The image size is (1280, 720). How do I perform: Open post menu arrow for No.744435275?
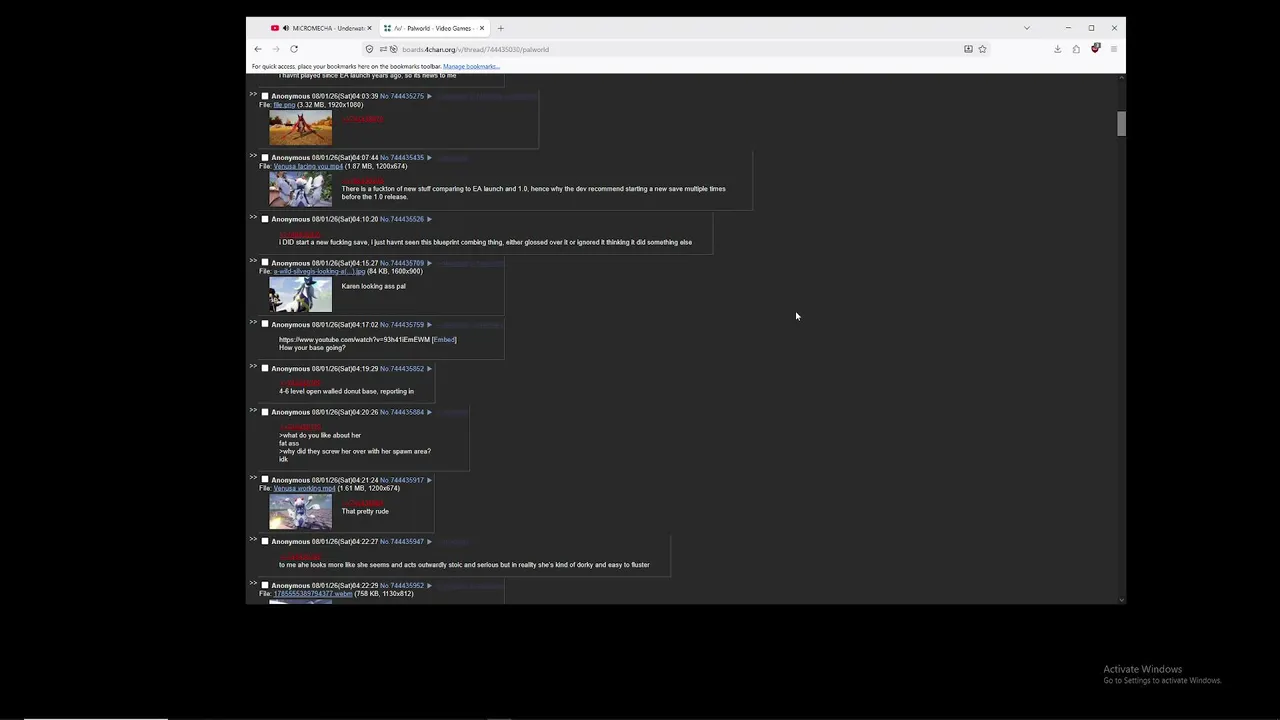pyautogui.click(x=430, y=96)
